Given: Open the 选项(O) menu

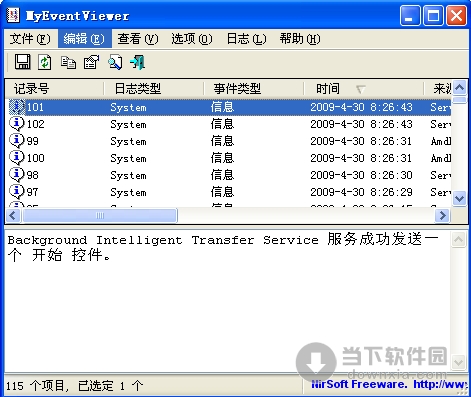Looking at the screenshot, I should (x=192, y=39).
